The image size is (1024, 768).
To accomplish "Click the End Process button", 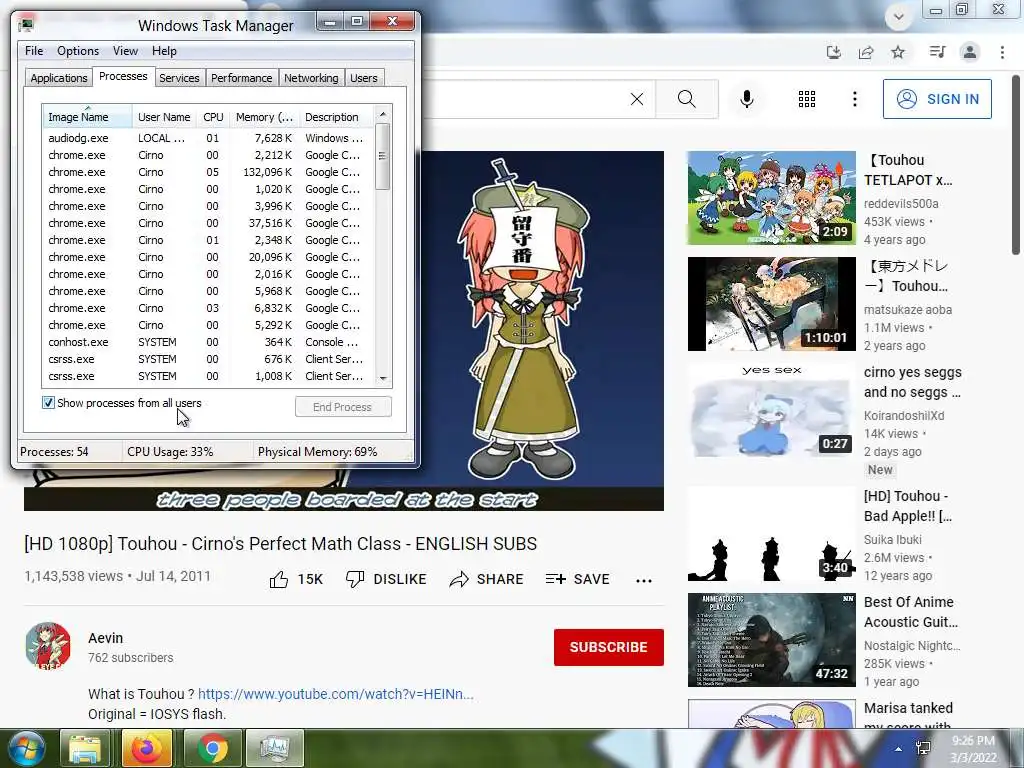I will pyautogui.click(x=343, y=407).
